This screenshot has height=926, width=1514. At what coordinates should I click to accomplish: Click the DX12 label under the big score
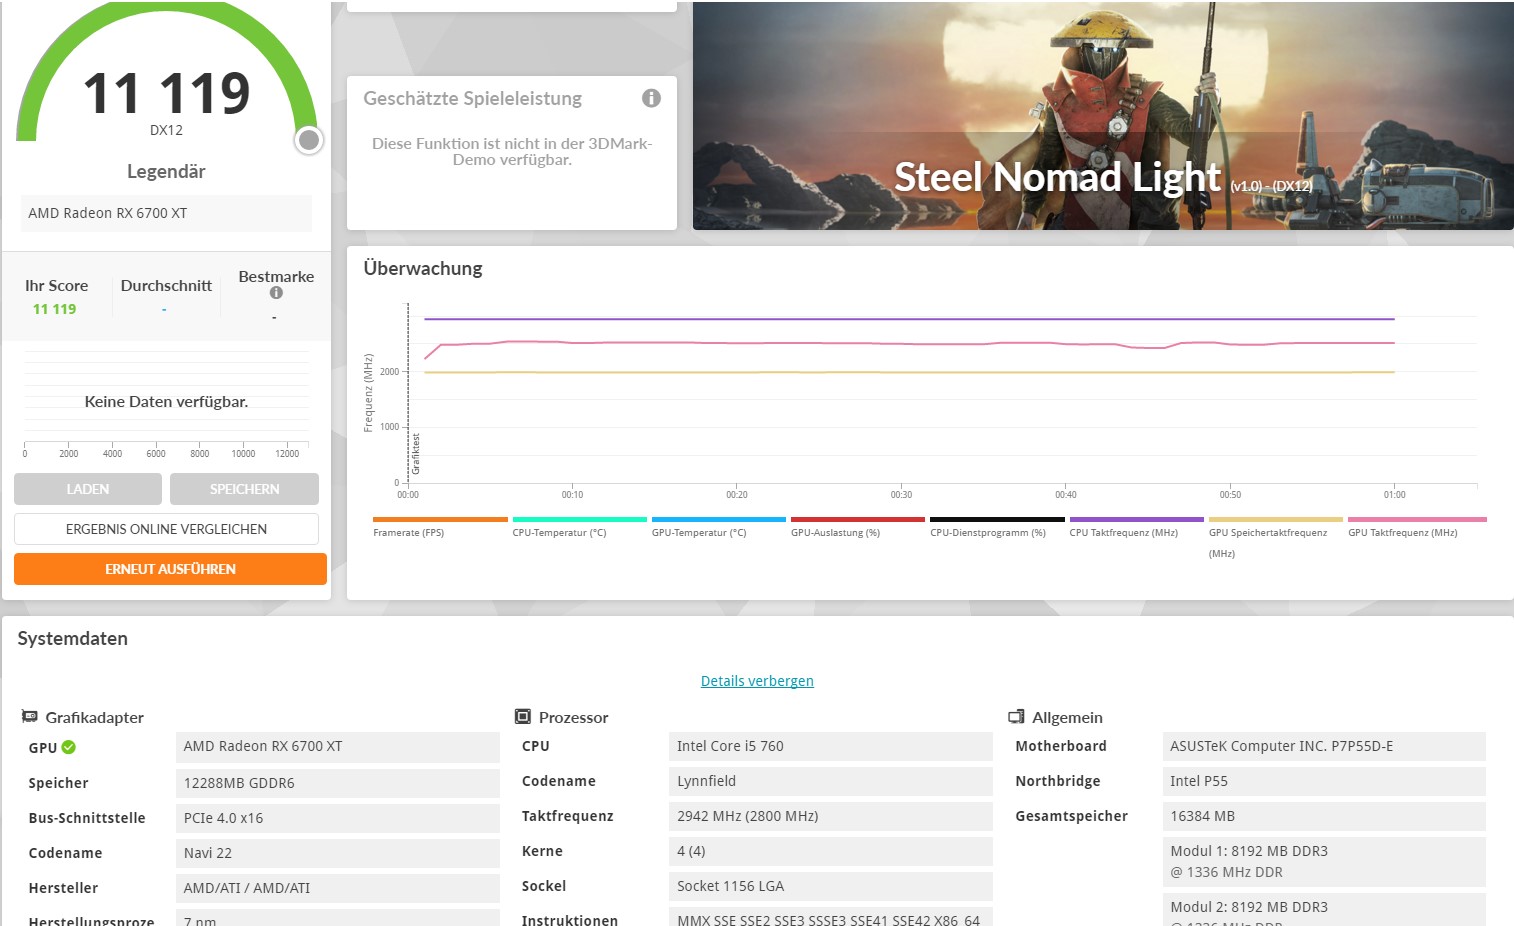pyautogui.click(x=166, y=130)
